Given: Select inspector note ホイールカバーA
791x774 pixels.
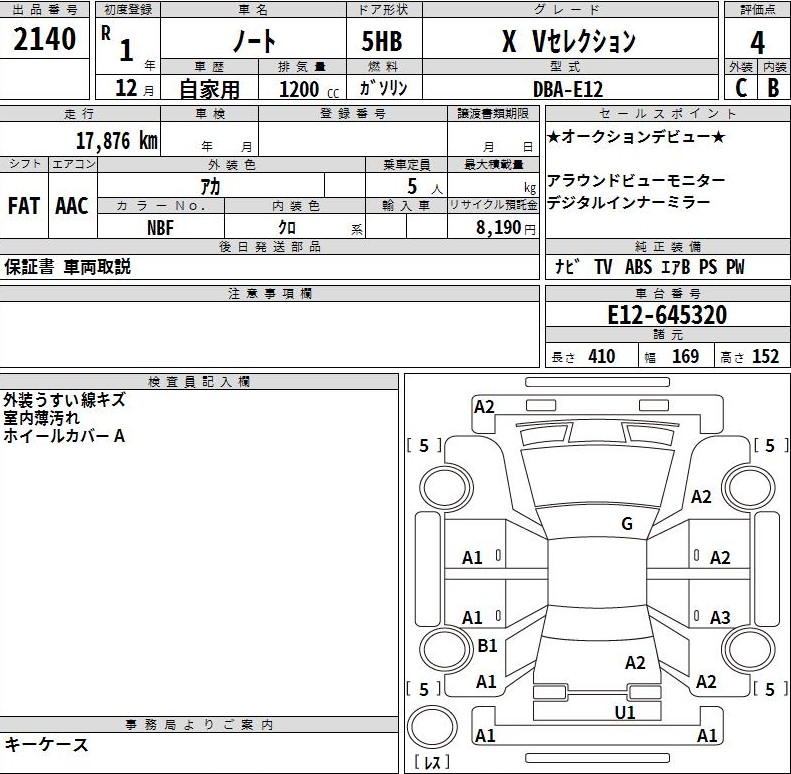Looking at the screenshot, I should (64, 435).
